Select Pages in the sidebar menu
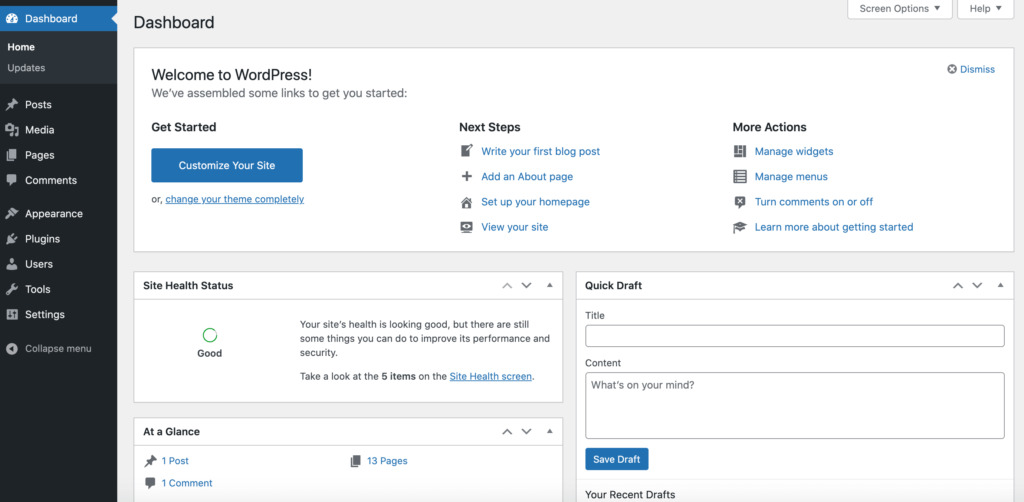Image resolution: width=1024 pixels, height=502 pixels. point(39,155)
